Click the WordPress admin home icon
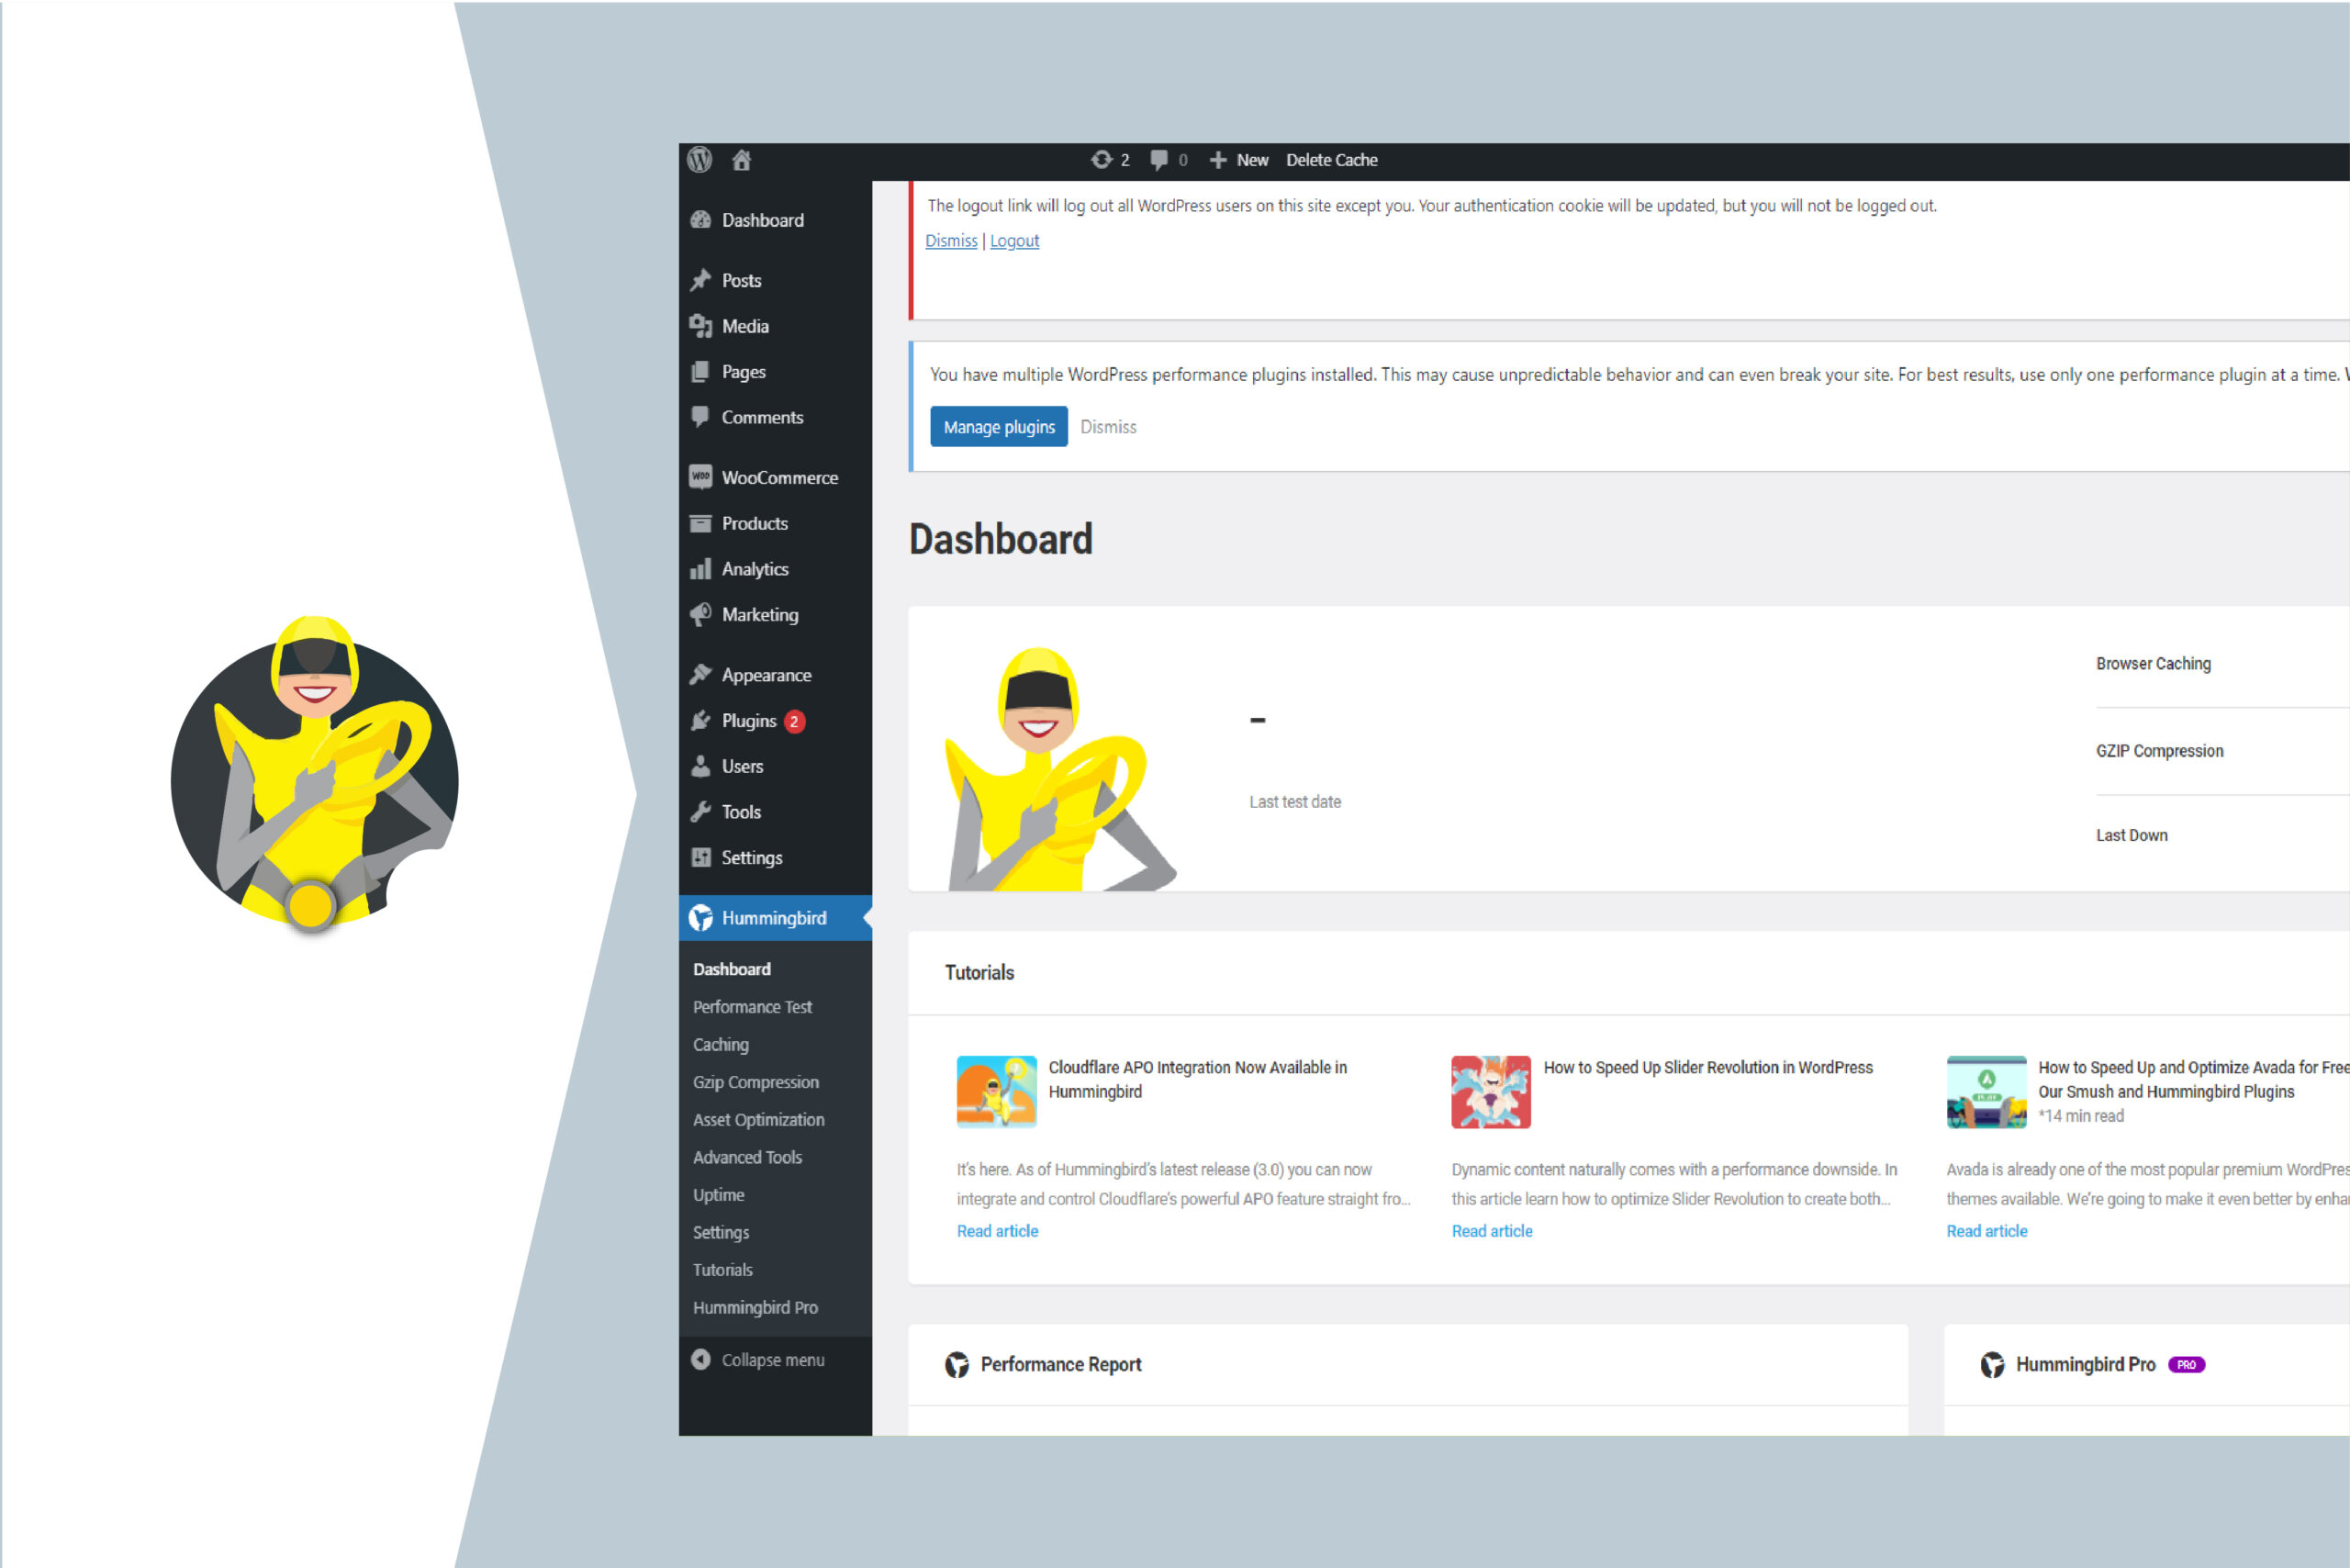The height and width of the screenshot is (1568, 2350). point(740,158)
